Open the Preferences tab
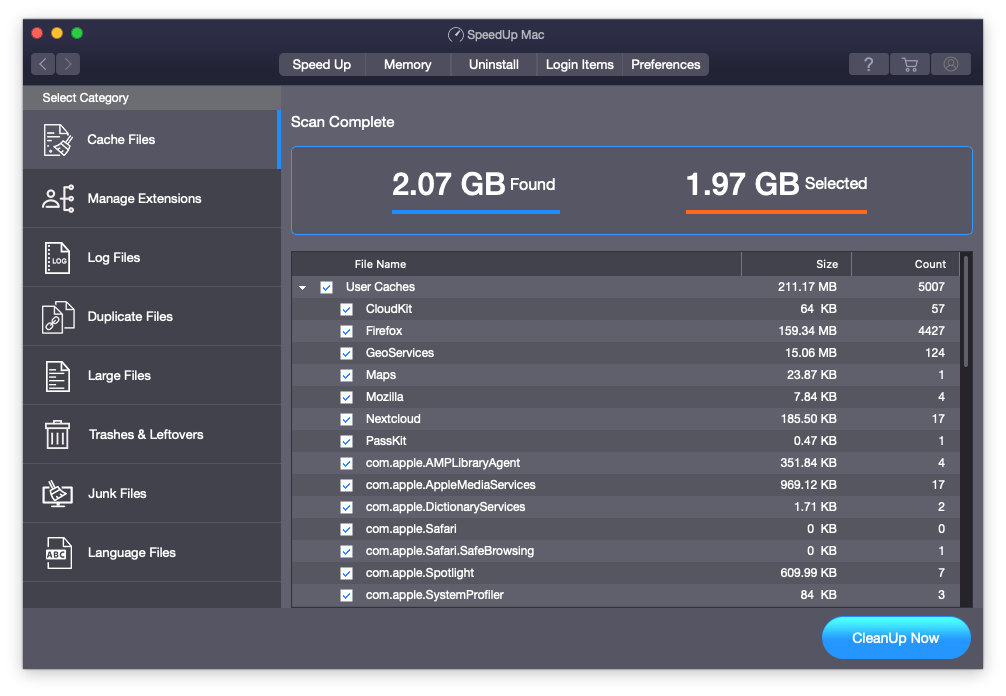Screen dimensions: 1006x696 click(666, 64)
